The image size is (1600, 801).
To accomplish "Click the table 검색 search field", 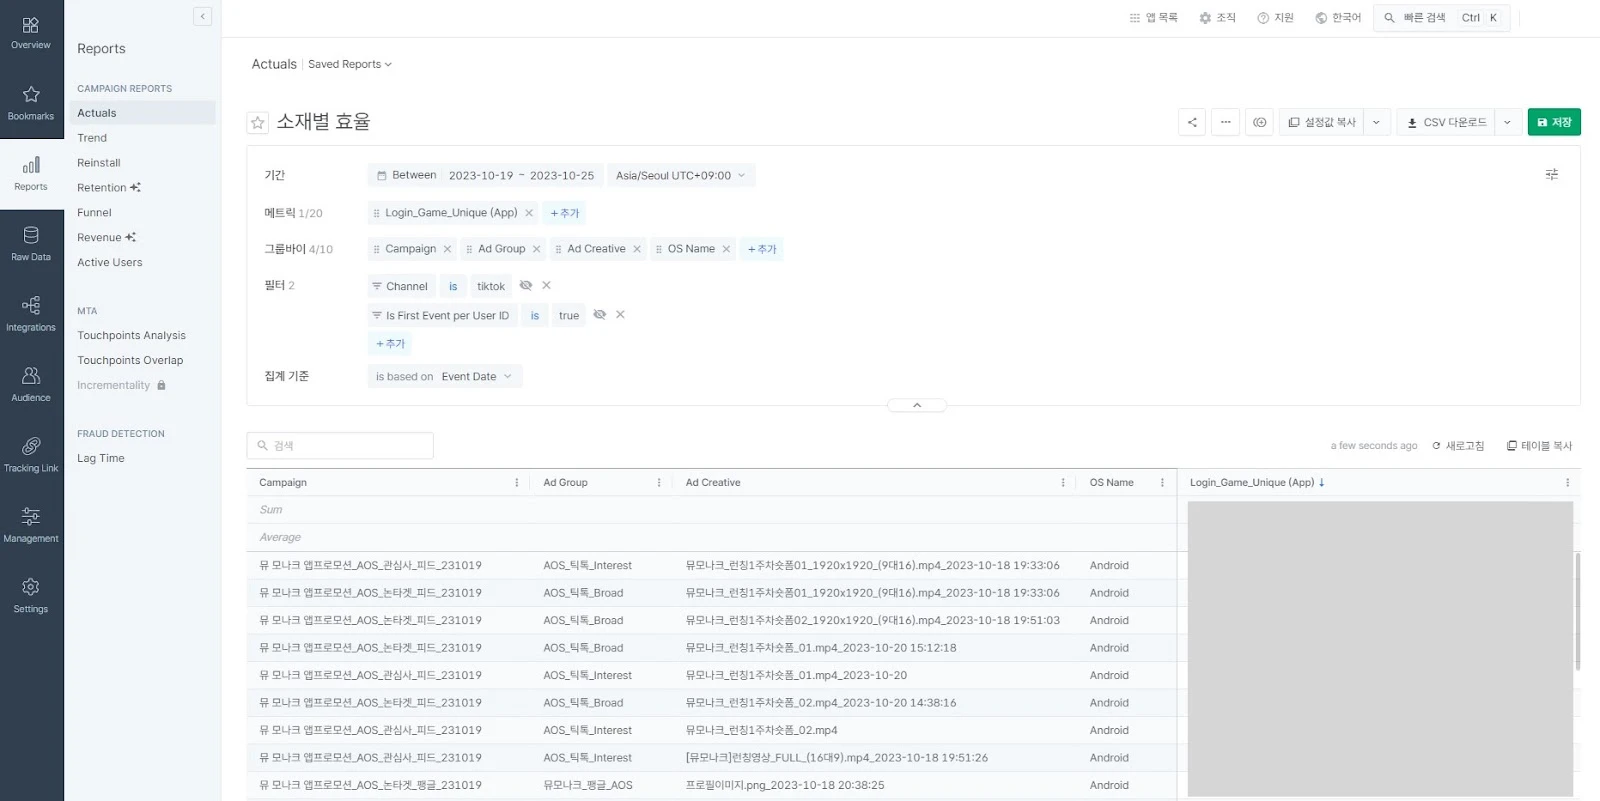I will pyautogui.click(x=340, y=446).
